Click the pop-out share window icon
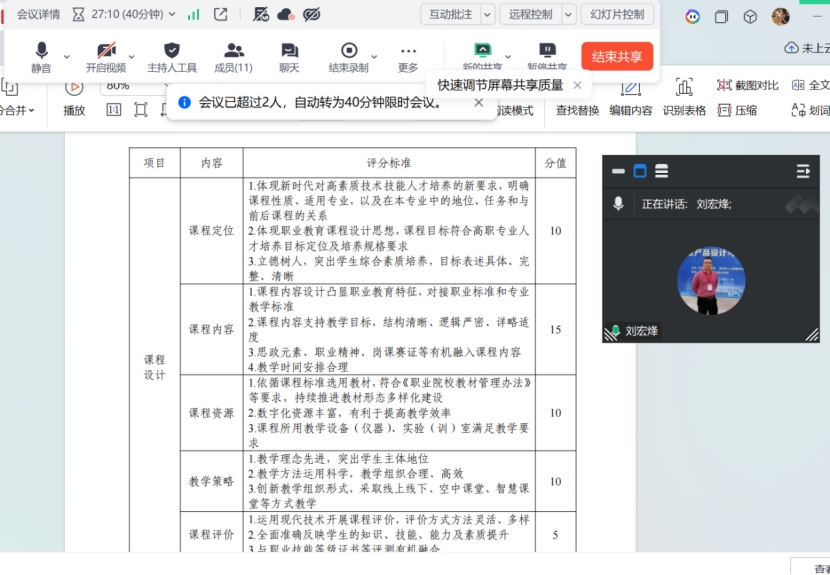 (x=221, y=14)
